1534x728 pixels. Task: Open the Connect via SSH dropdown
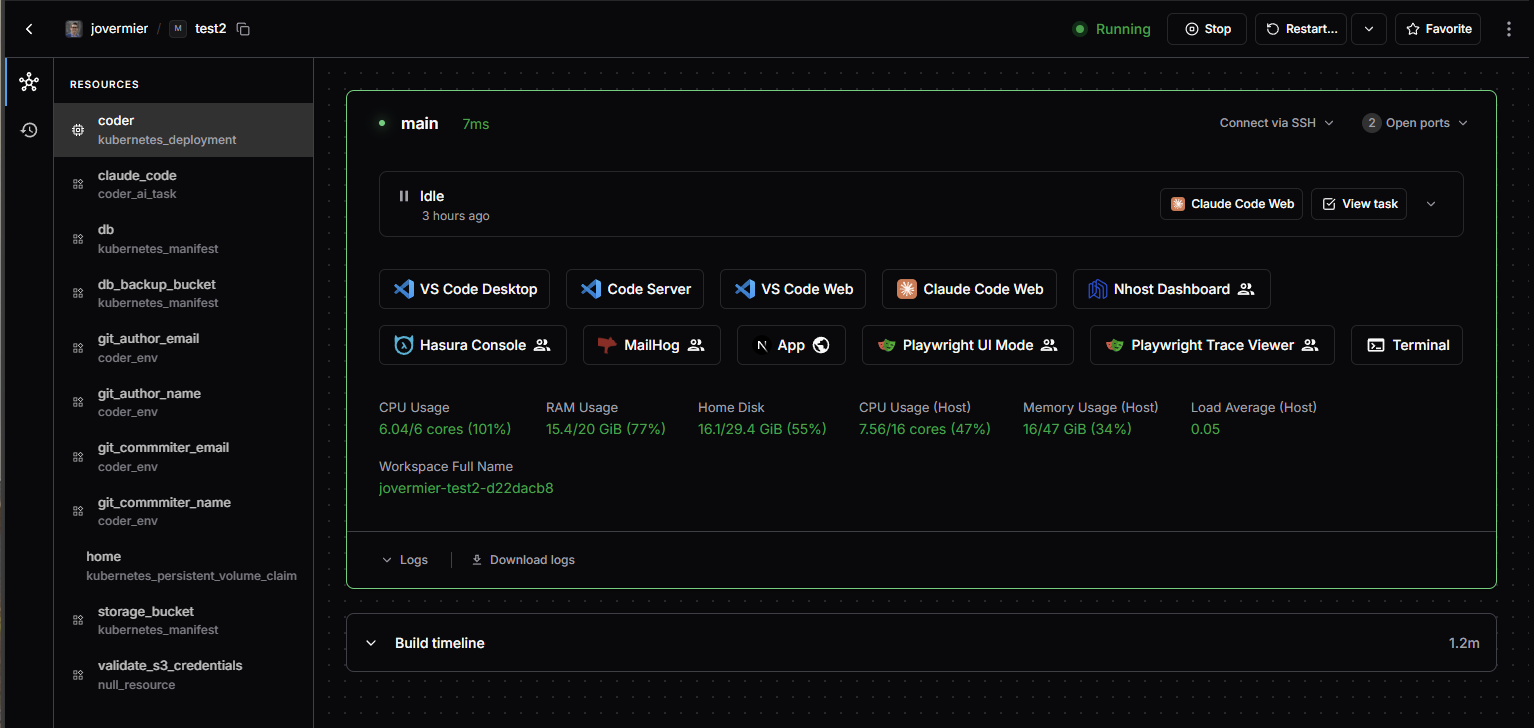pos(1276,123)
